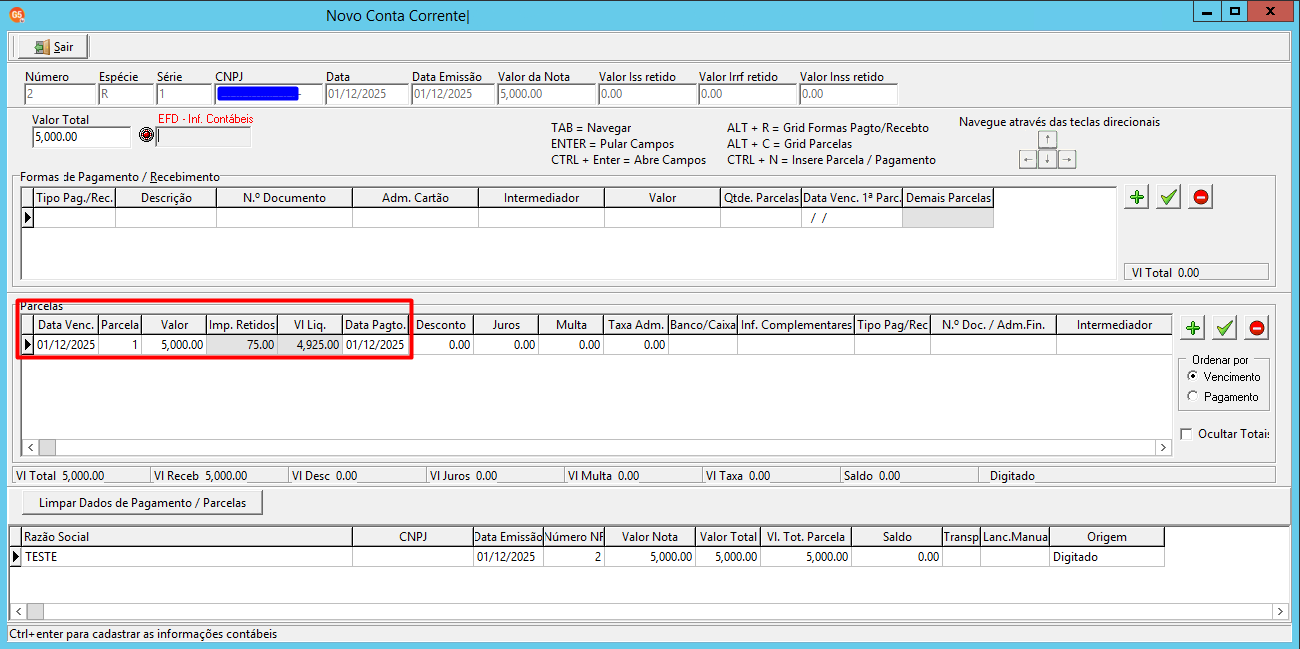Image resolution: width=1300 pixels, height=649 pixels.
Task: Click the Origem column header
Action: [x=1107, y=537]
